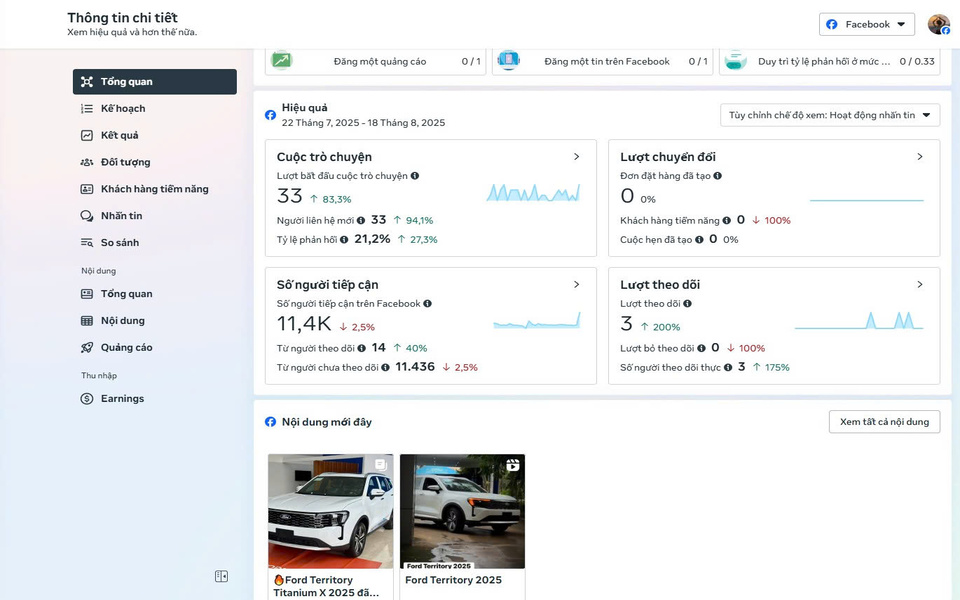Viewport: 960px width, 600px height.
Task: Expand the Lượt theo dõi card arrow
Action: pos(920,285)
